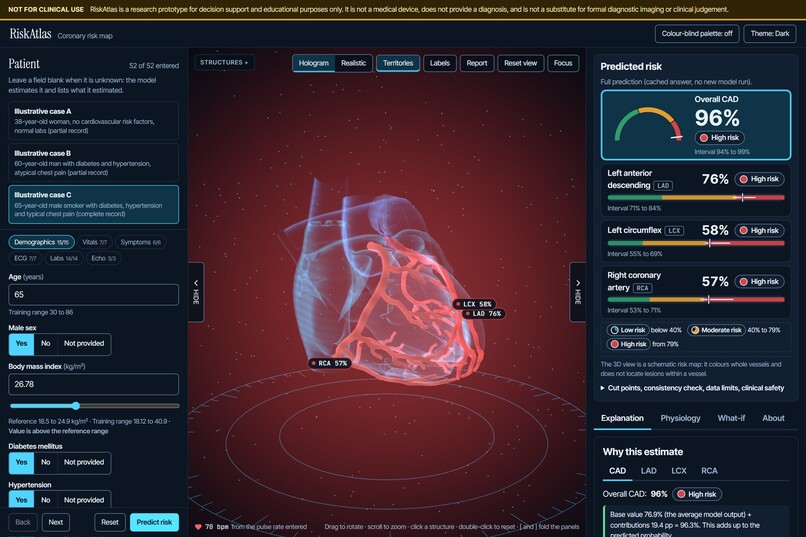Expand the STRUCTURES + panel

pos(224,63)
